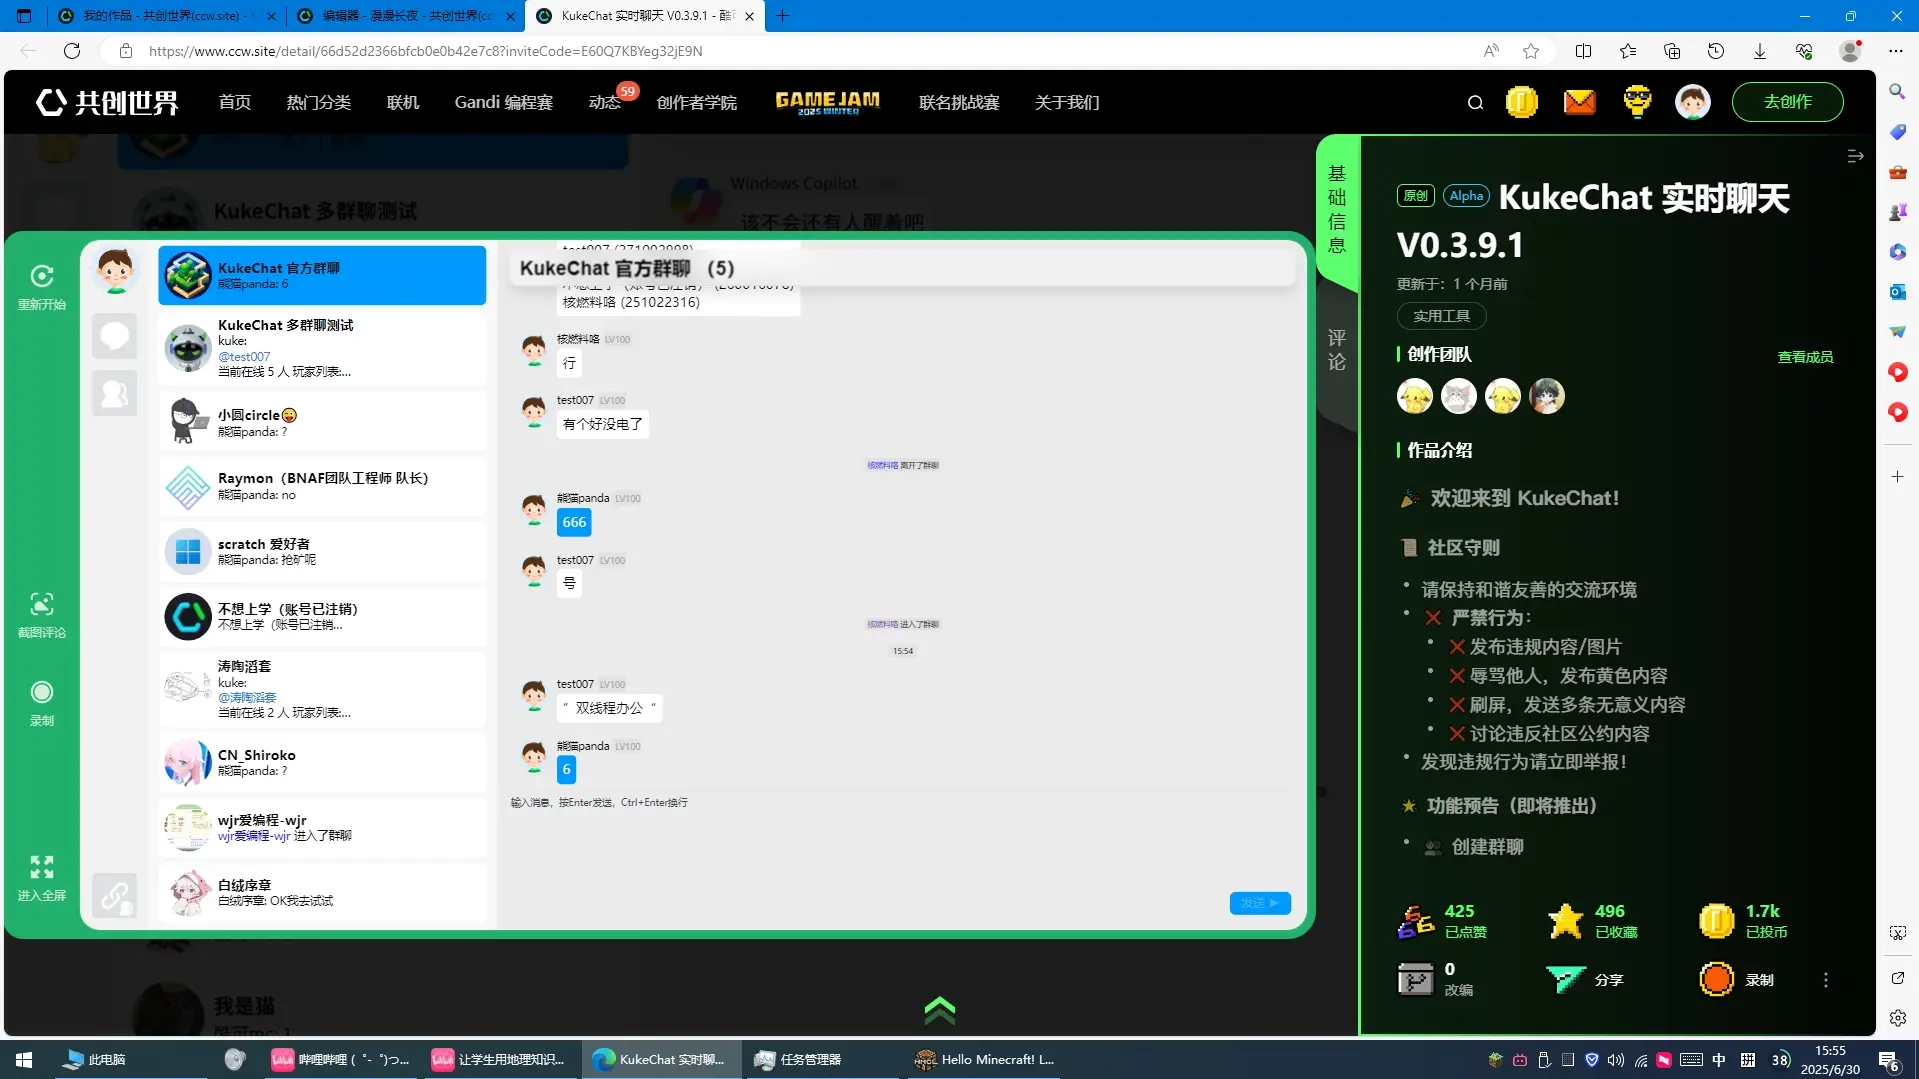Click the 去创作 button
Viewport: 1919px width, 1079px height.
pos(1788,102)
